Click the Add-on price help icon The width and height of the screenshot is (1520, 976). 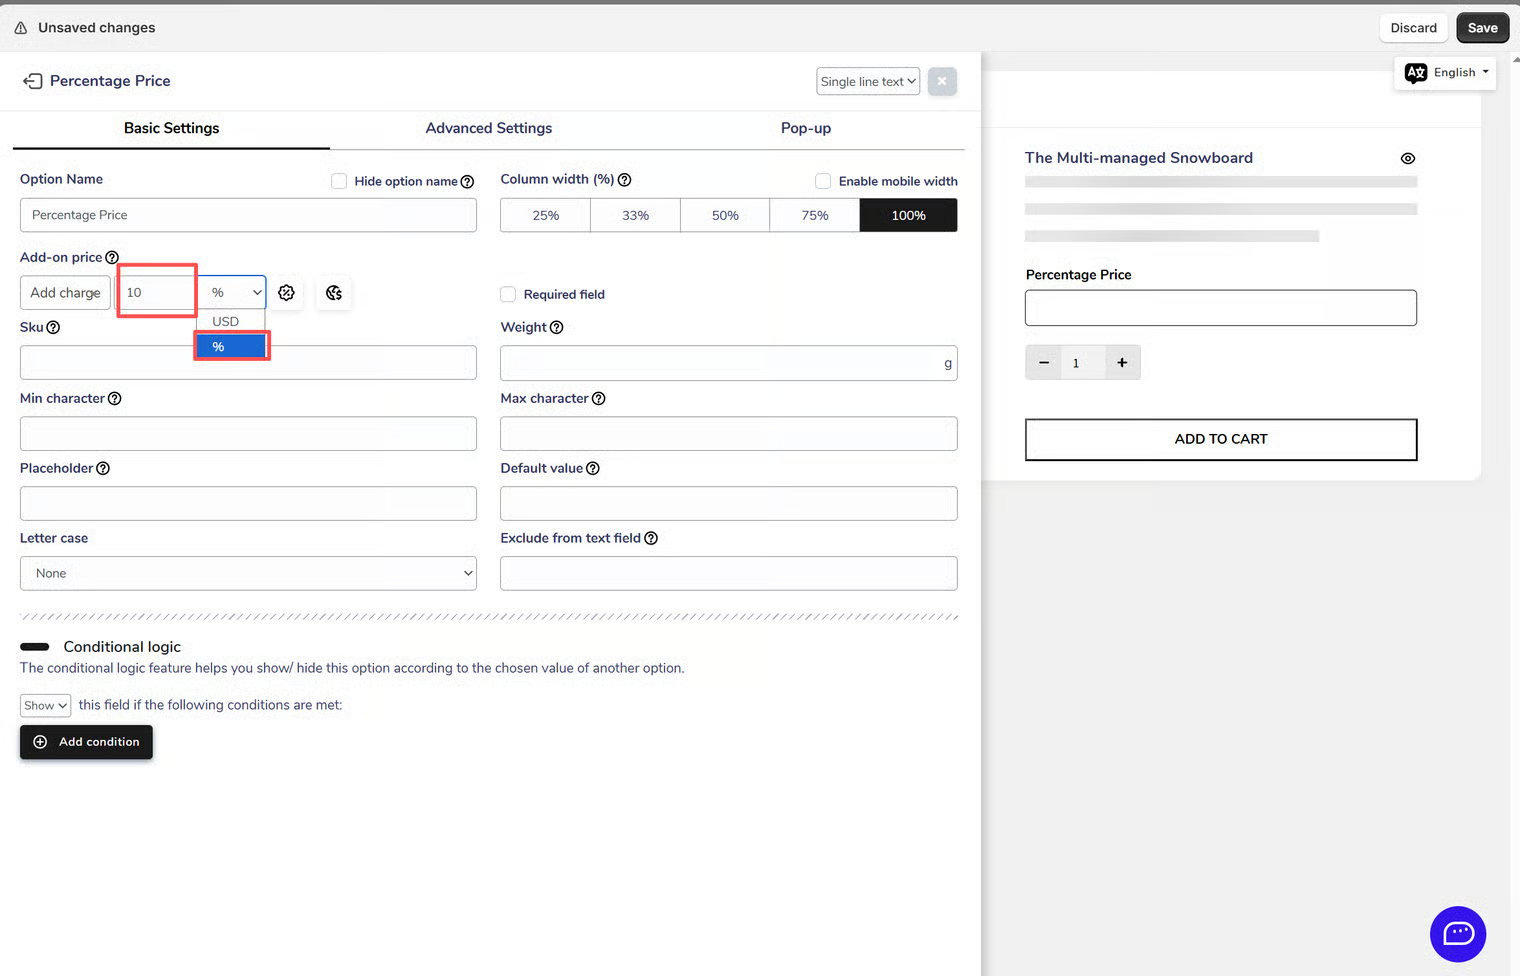click(x=112, y=258)
